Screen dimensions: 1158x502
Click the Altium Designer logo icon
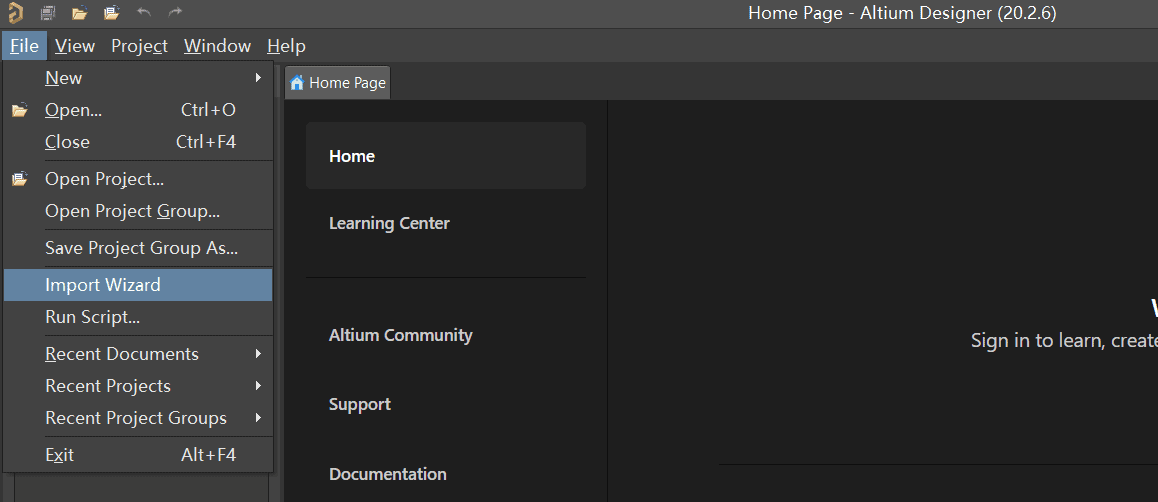(15, 13)
